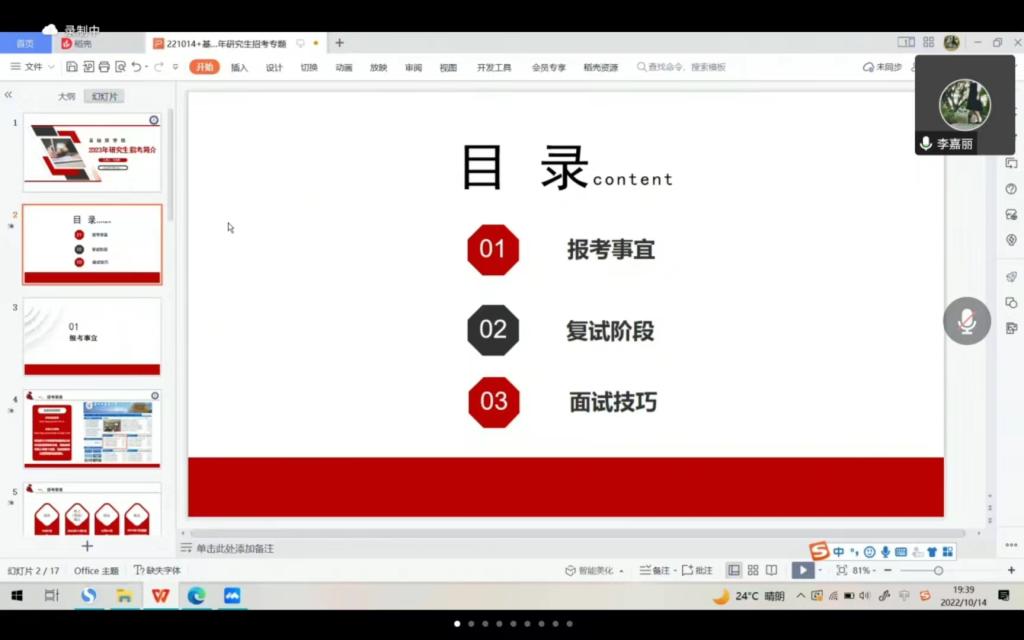Start slideshow with the play button
The width and height of the screenshot is (1024, 640).
coord(802,570)
